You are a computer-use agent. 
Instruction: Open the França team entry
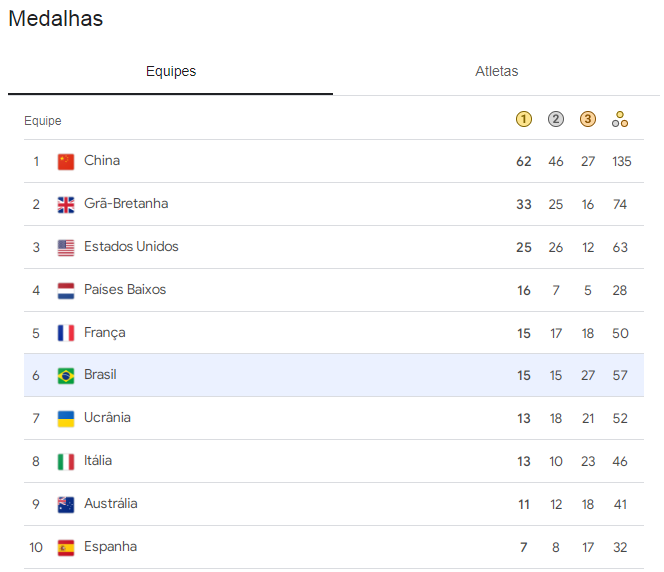click(x=104, y=333)
